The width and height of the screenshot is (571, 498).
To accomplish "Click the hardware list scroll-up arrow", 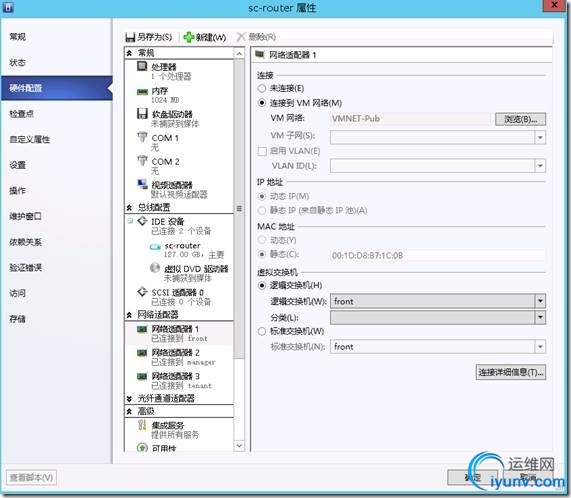I will point(239,54).
